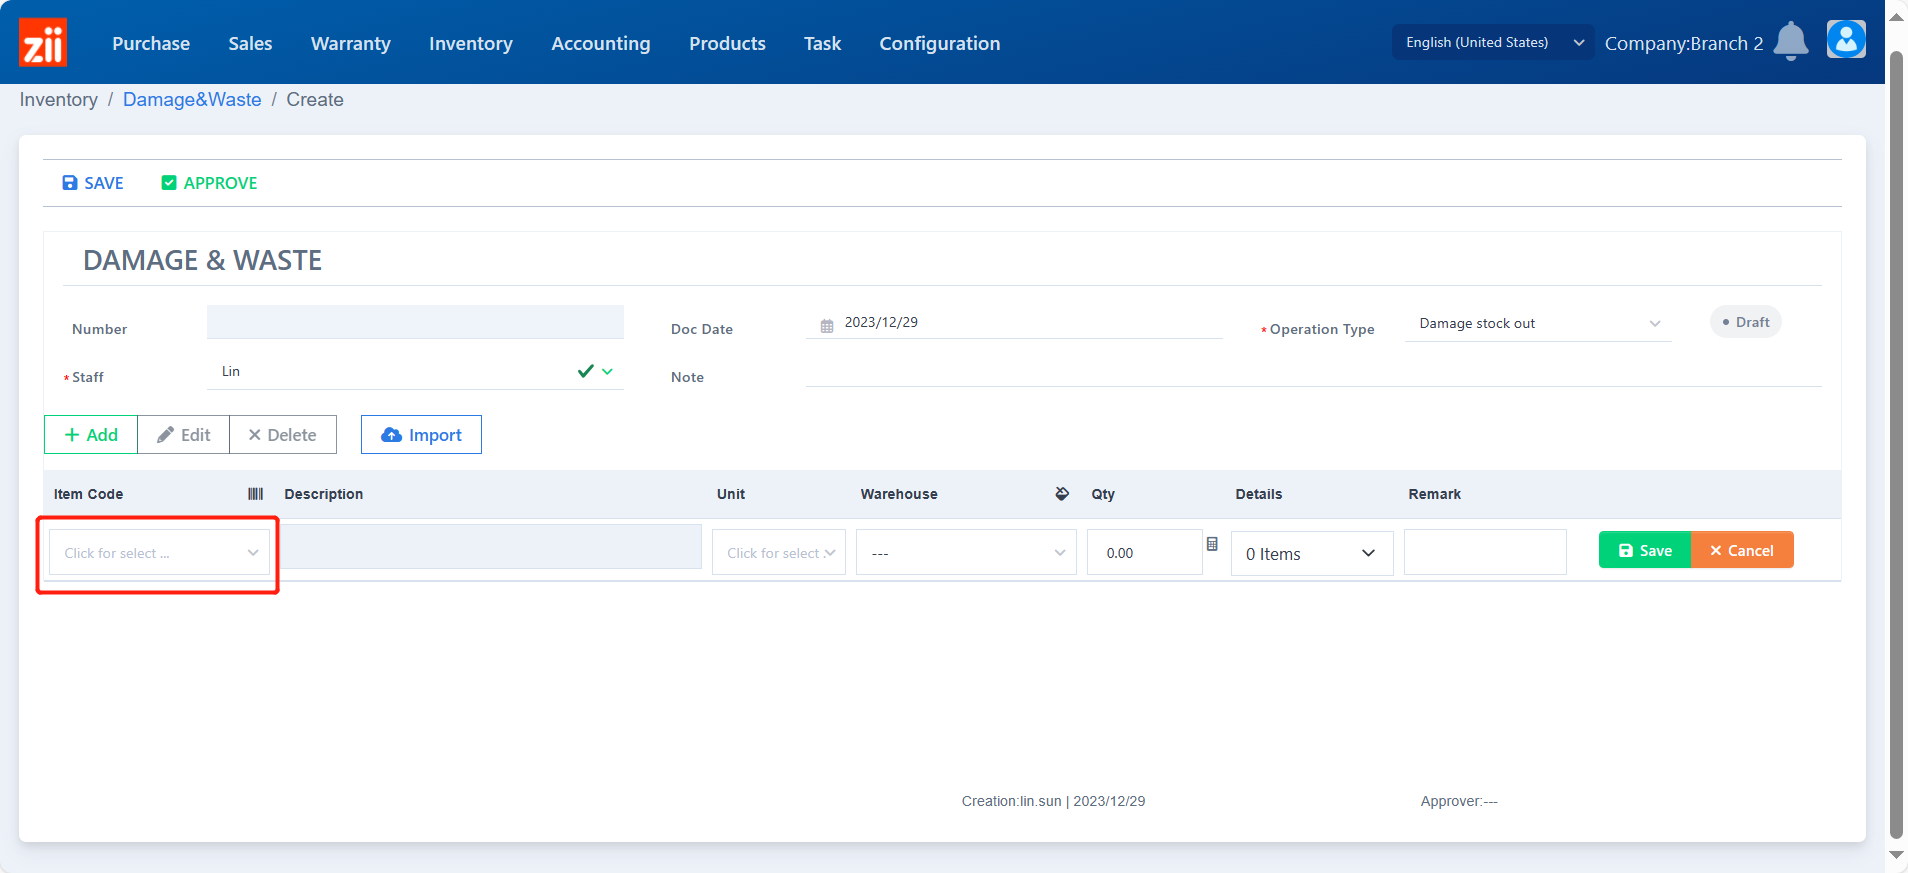
Task: Click the Remark column header
Action: pos(1435,494)
